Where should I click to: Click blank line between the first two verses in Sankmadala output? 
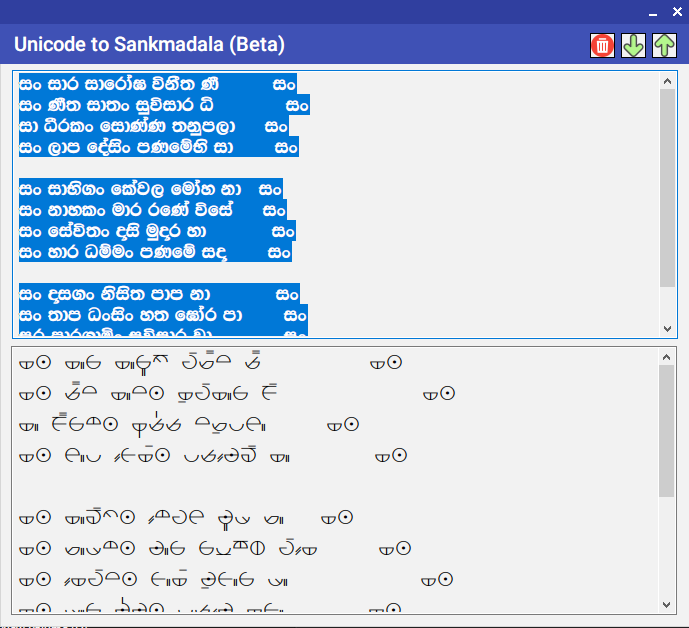[336, 486]
